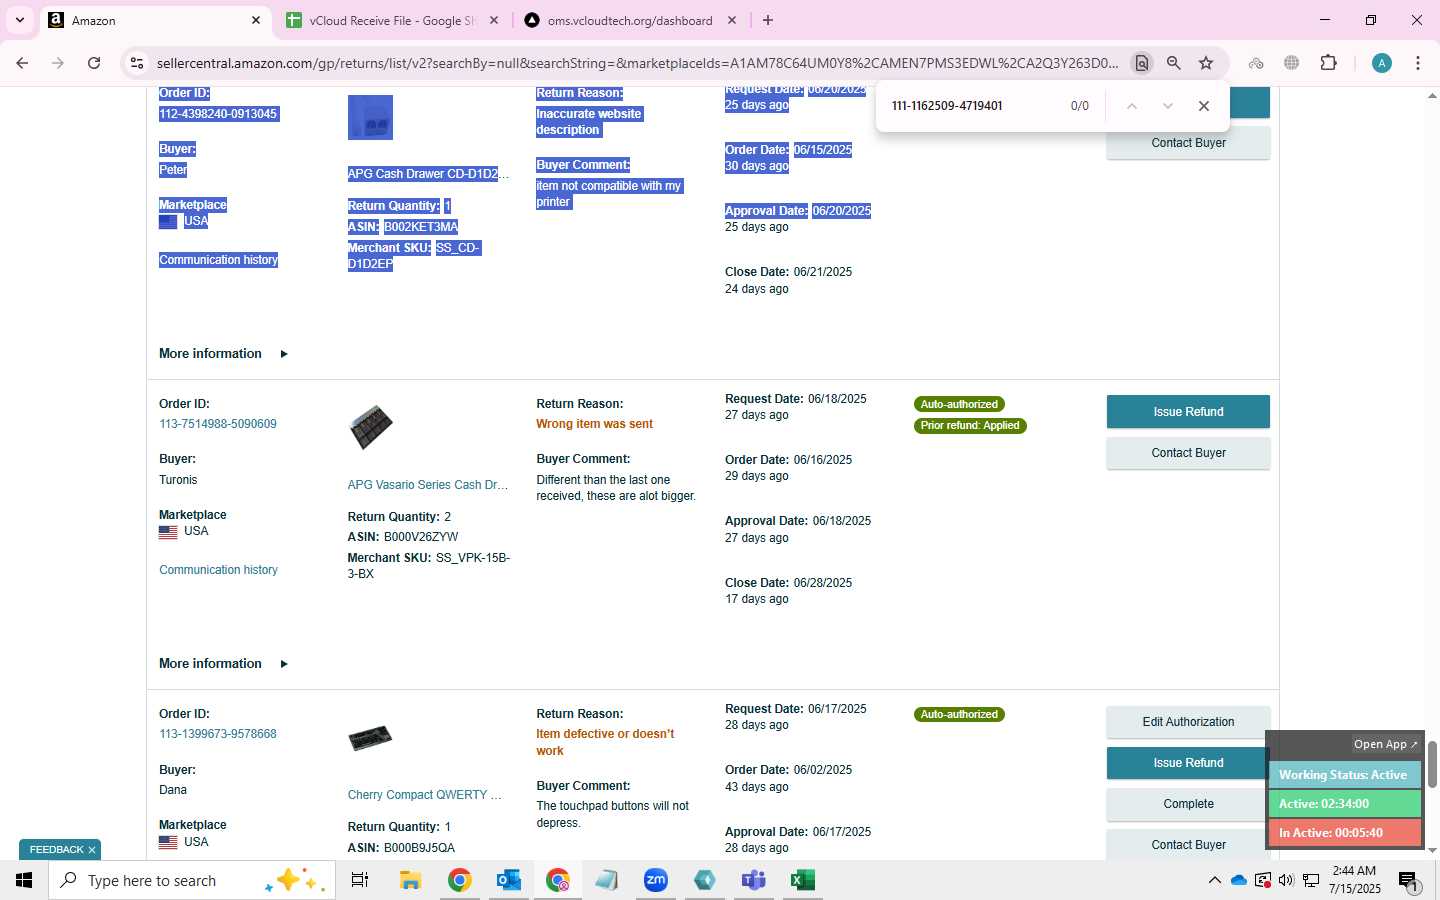The height and width of the screenshot is (900, 1440).
Task: Open OneDrive cloud tray icon
Action: point(1239,880)
